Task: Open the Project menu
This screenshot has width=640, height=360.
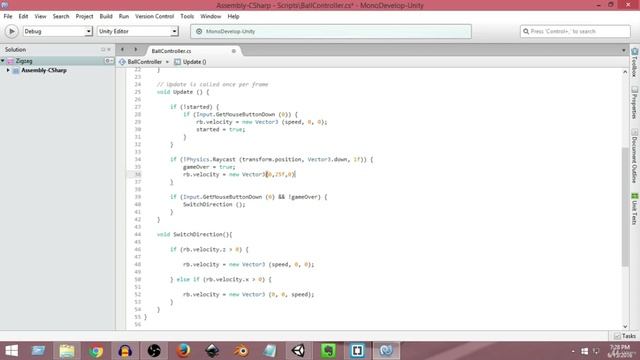Action: [x=84, y=16]
